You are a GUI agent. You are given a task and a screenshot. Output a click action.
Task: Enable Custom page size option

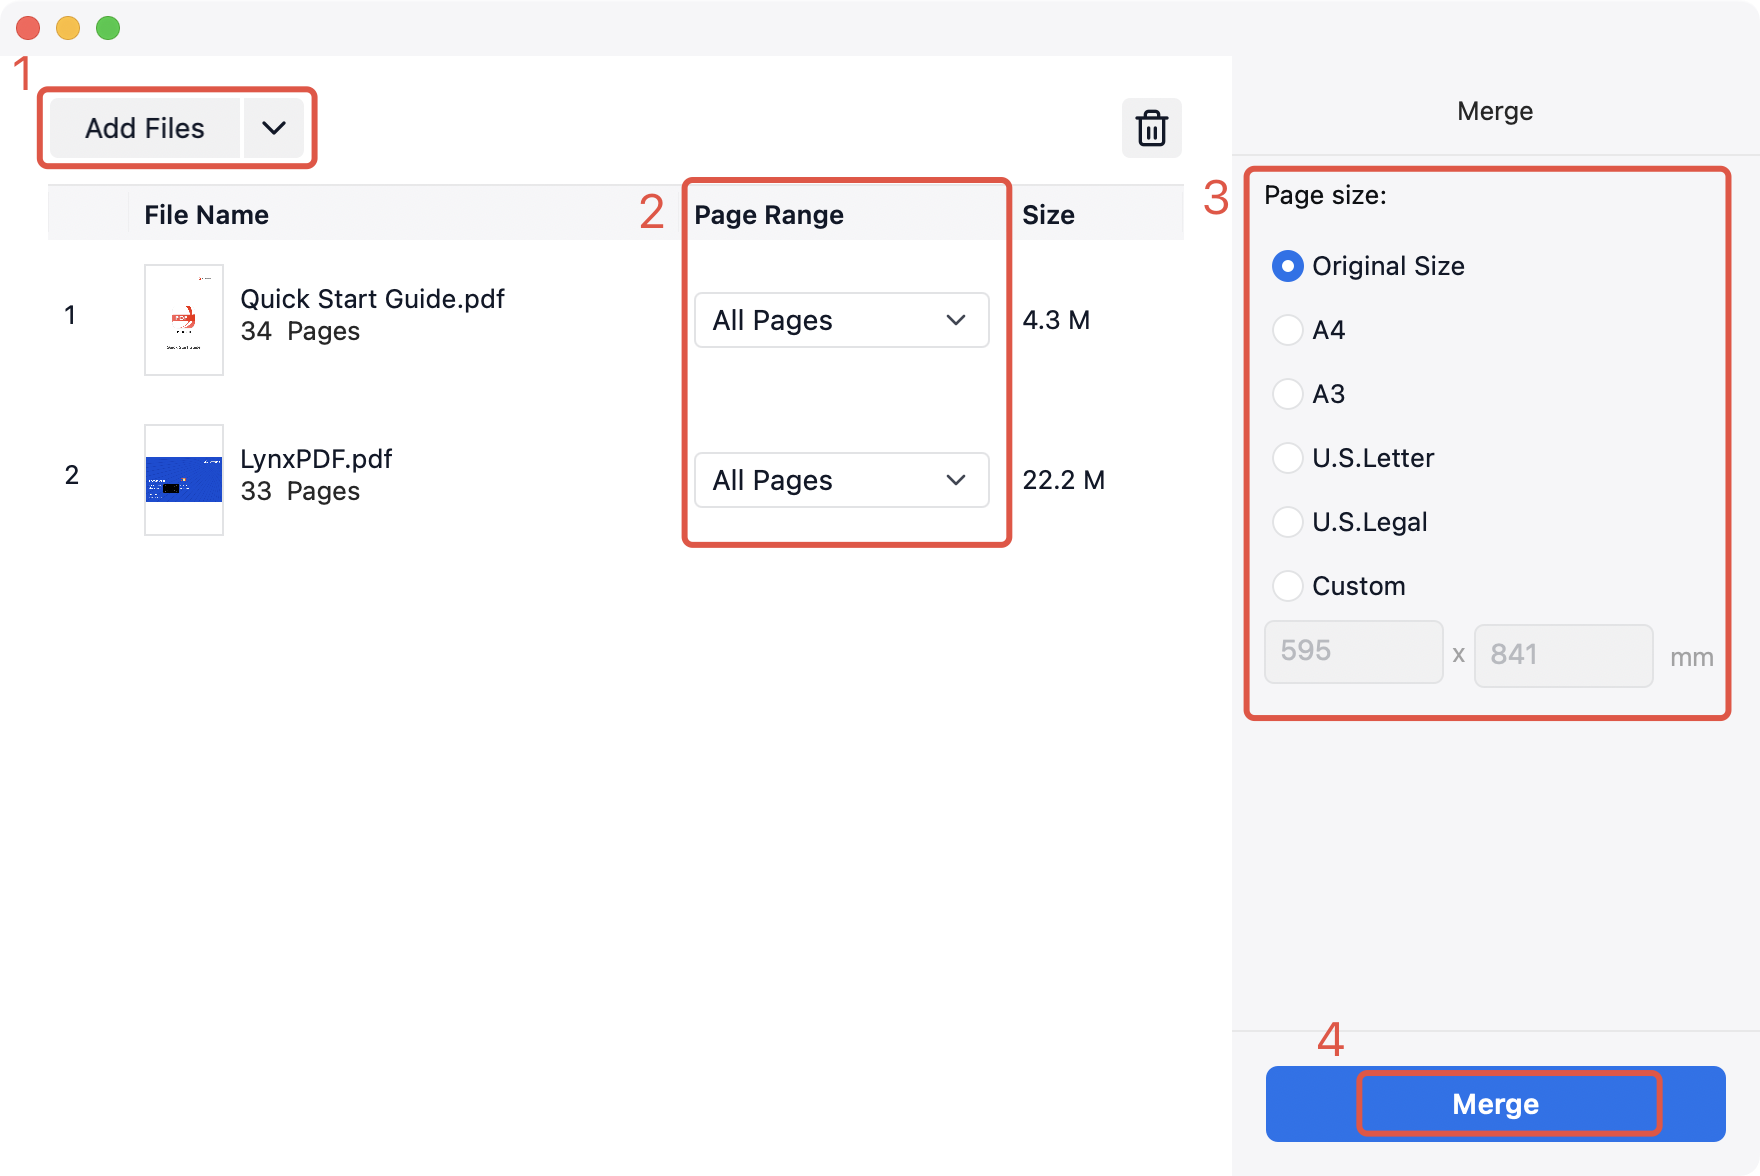(x=1288, y=586)
